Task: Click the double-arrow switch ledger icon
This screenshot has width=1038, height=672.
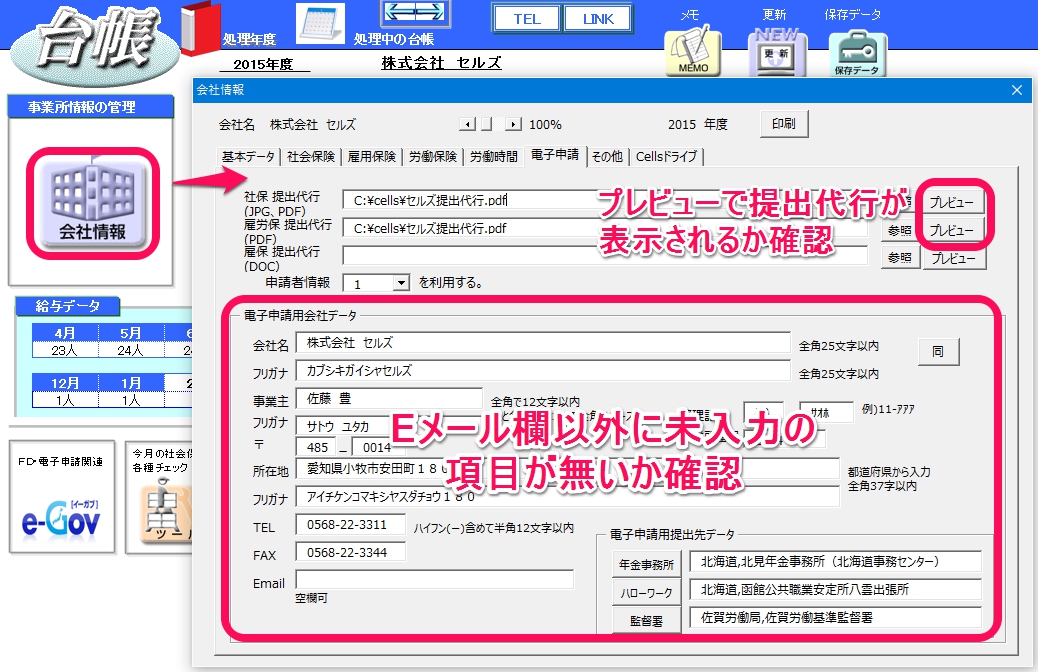Action: click(414, 13)
